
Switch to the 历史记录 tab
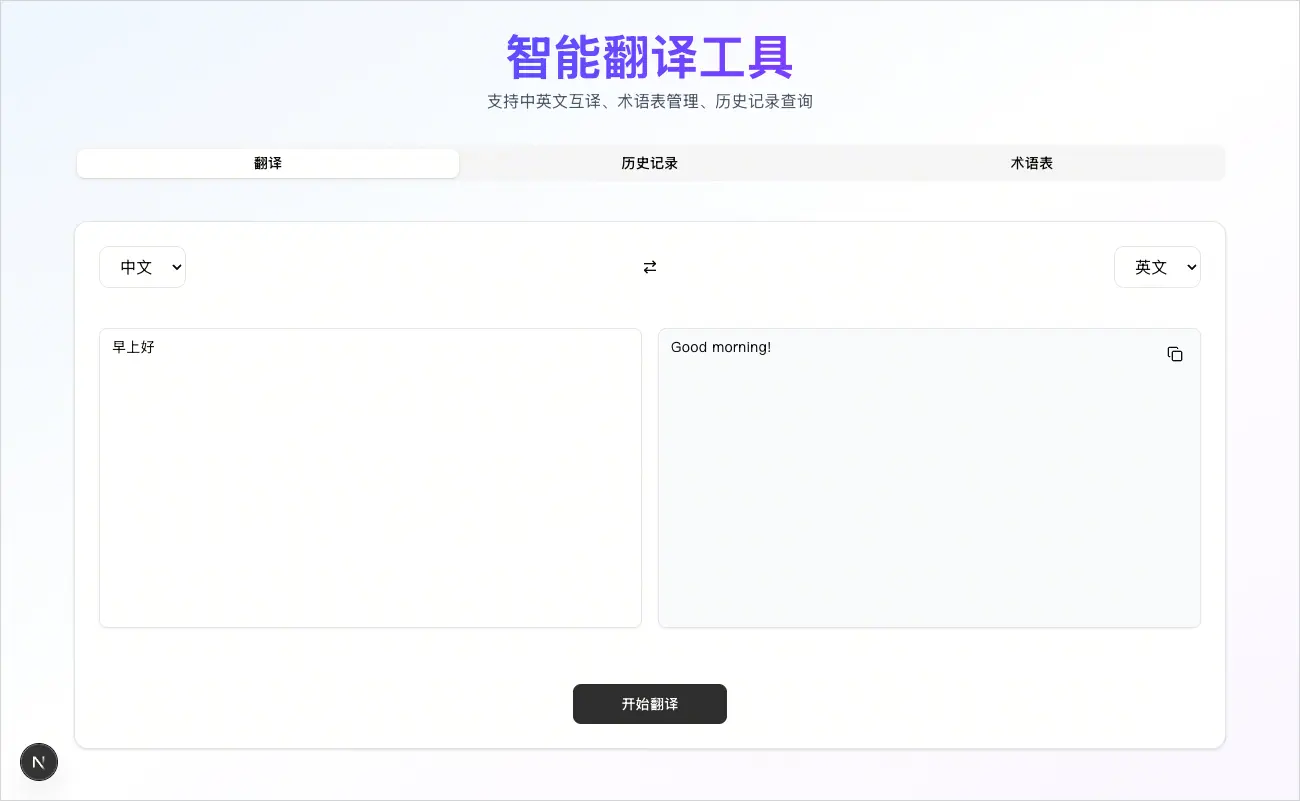(650, 163)
